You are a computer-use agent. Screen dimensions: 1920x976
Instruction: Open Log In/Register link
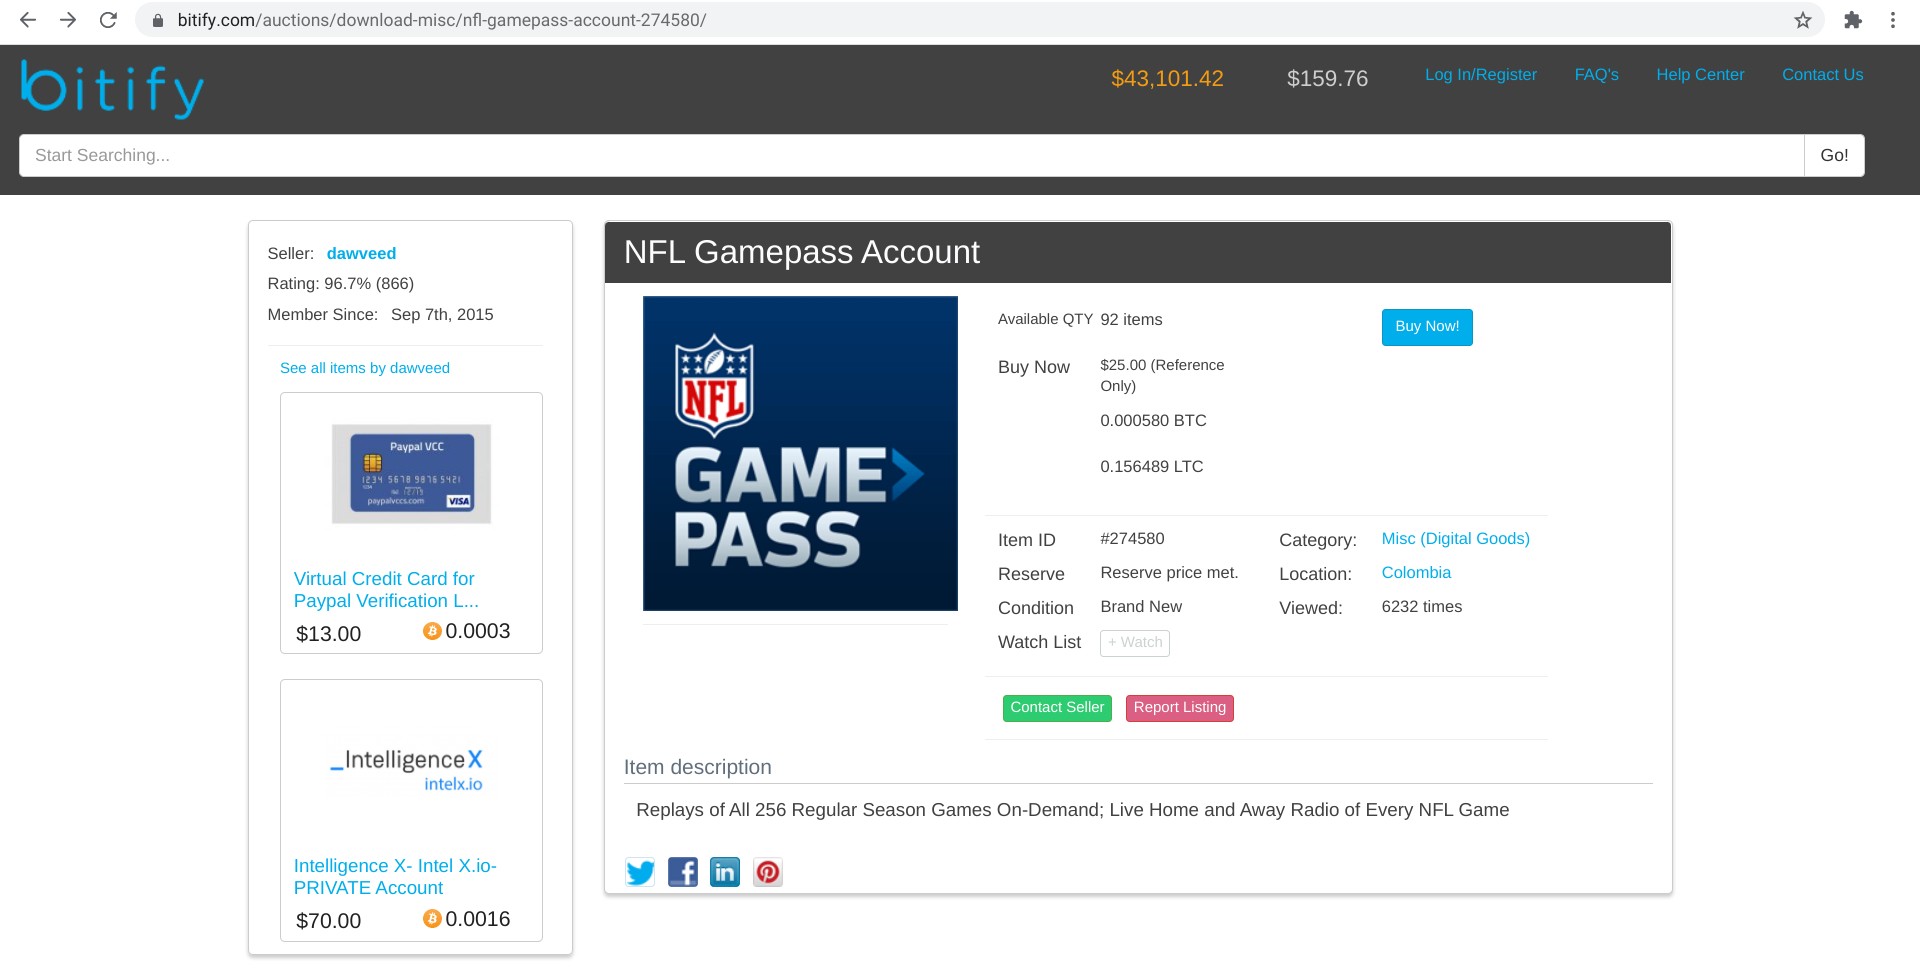(x=1481, y=75)
